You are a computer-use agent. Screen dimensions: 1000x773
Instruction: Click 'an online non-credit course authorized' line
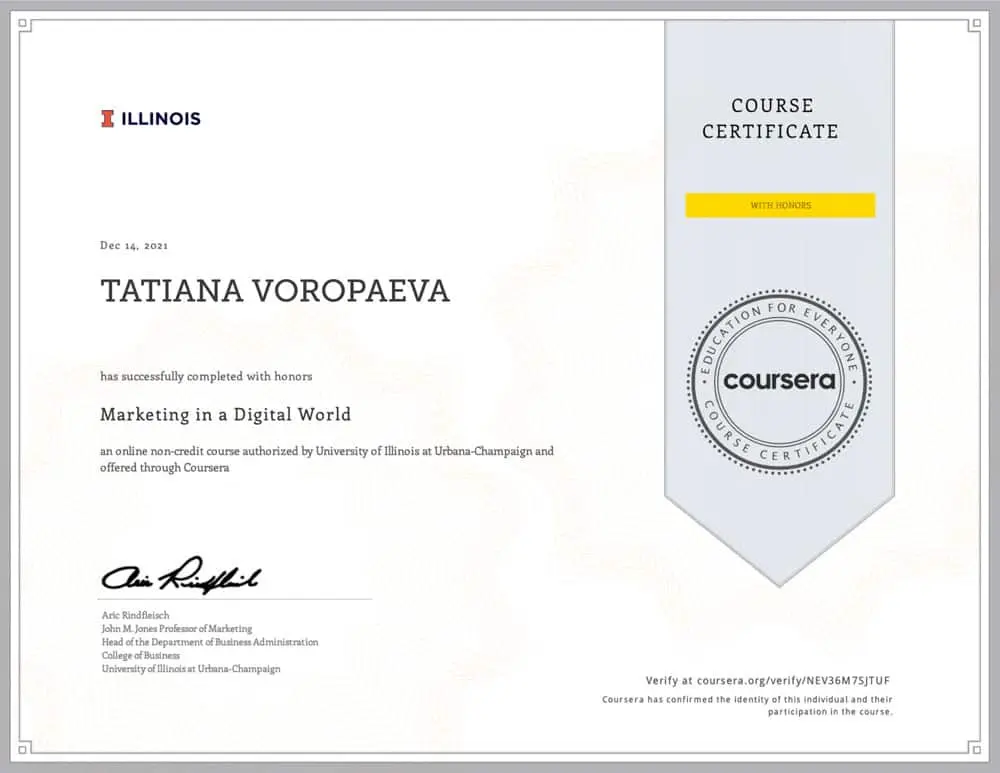coord(327,451)
